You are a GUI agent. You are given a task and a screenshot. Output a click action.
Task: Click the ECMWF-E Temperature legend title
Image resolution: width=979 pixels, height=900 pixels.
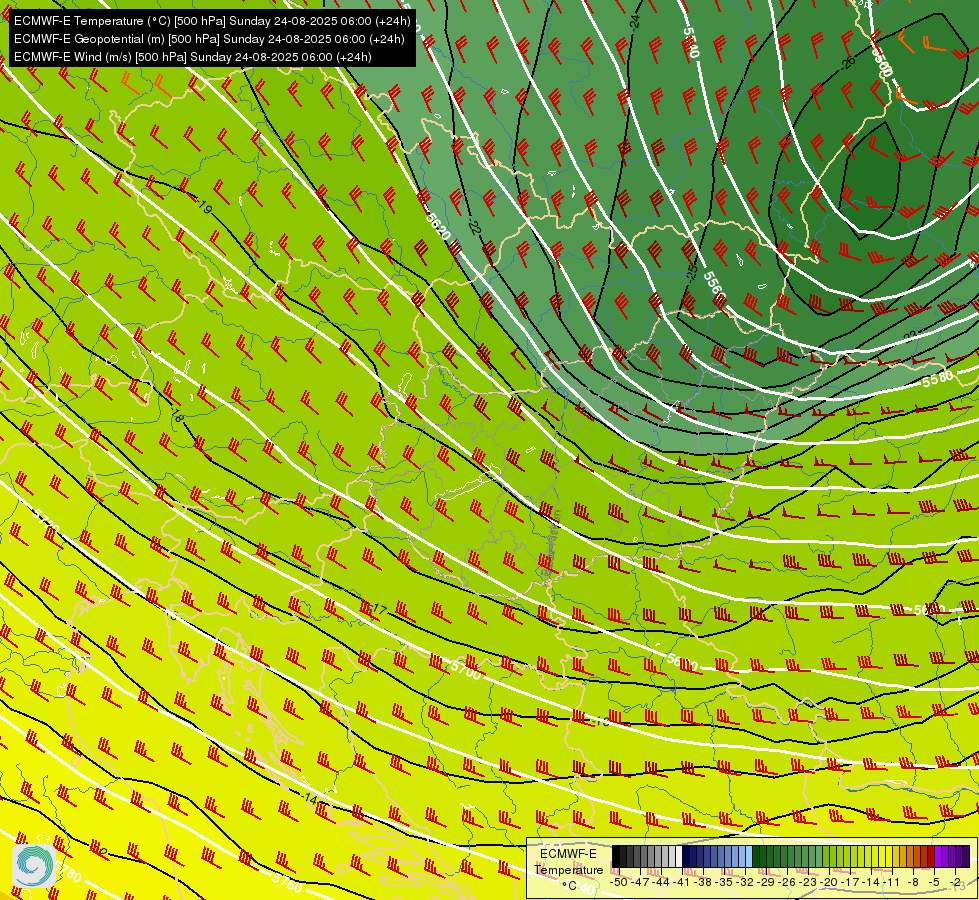pos(568,862)
